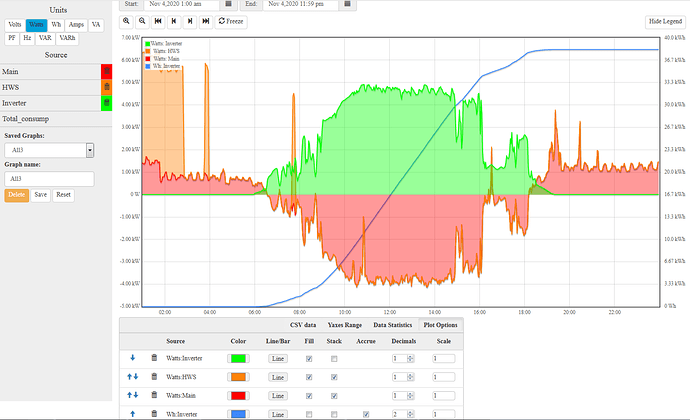Toggle Accrue for Wh:Inverter
This screenshot has height=420, width=690.
[x=366, y=414]
